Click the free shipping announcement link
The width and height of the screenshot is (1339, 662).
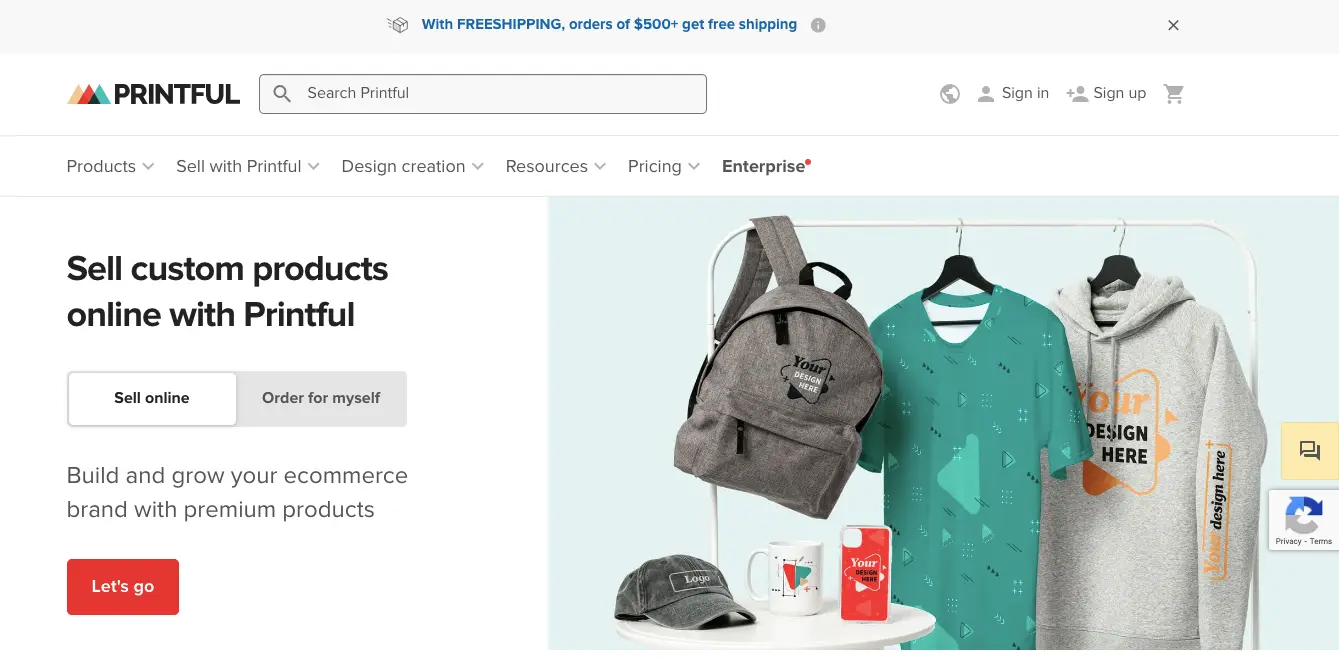608,24
